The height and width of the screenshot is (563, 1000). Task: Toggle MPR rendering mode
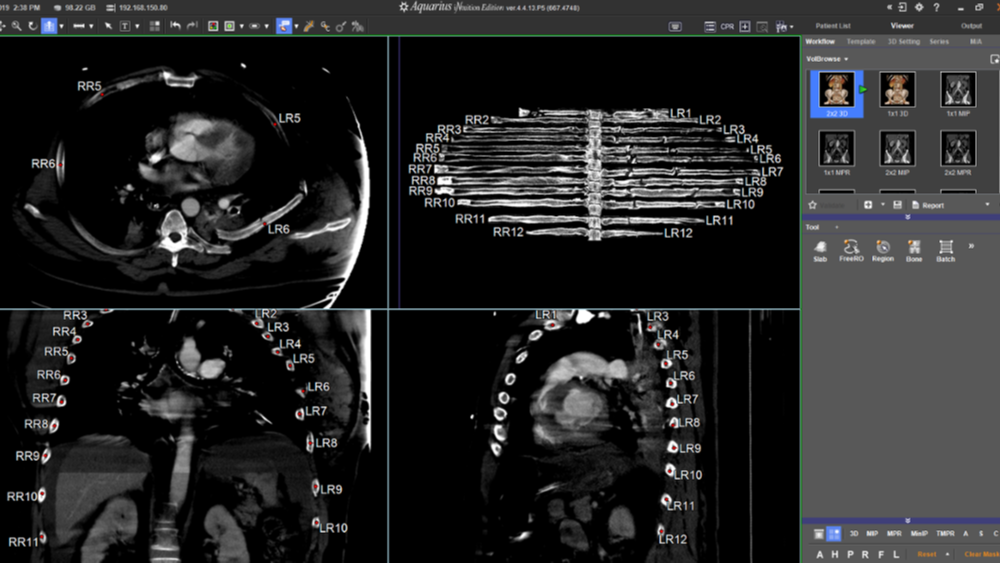click(894, 534)
